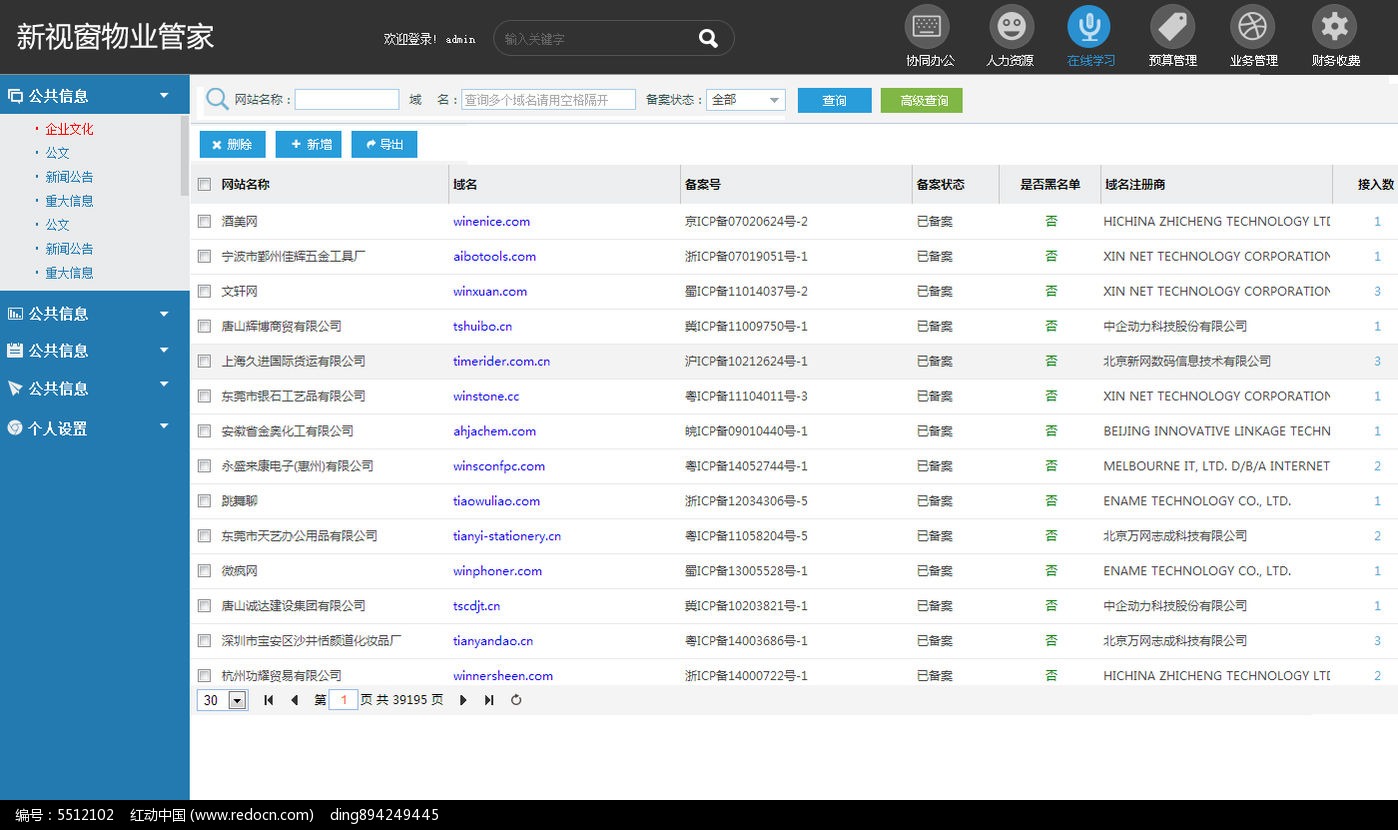This screenshot has height=830, width=1398.
Task: Check the row for 上海久进国际货运有限公司
Action: tap(205, 361)
